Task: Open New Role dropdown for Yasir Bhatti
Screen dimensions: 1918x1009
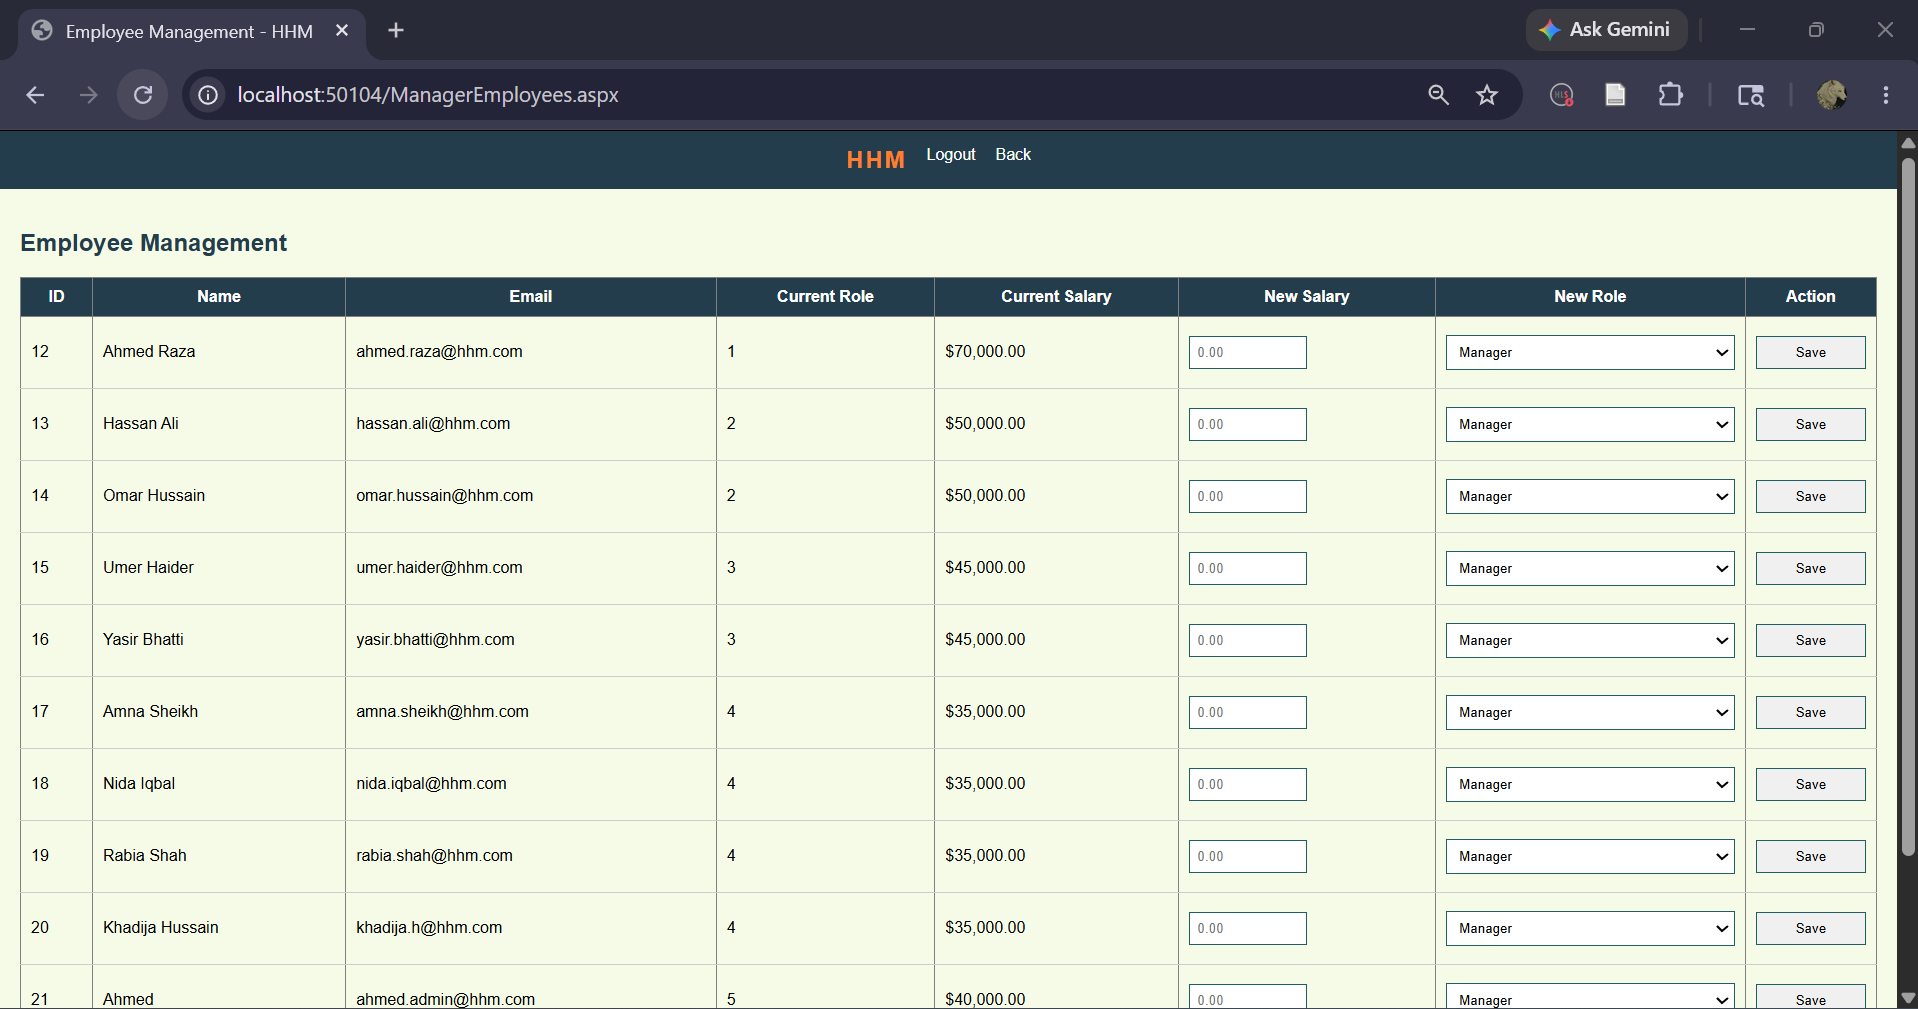Action: point(1590,640)
